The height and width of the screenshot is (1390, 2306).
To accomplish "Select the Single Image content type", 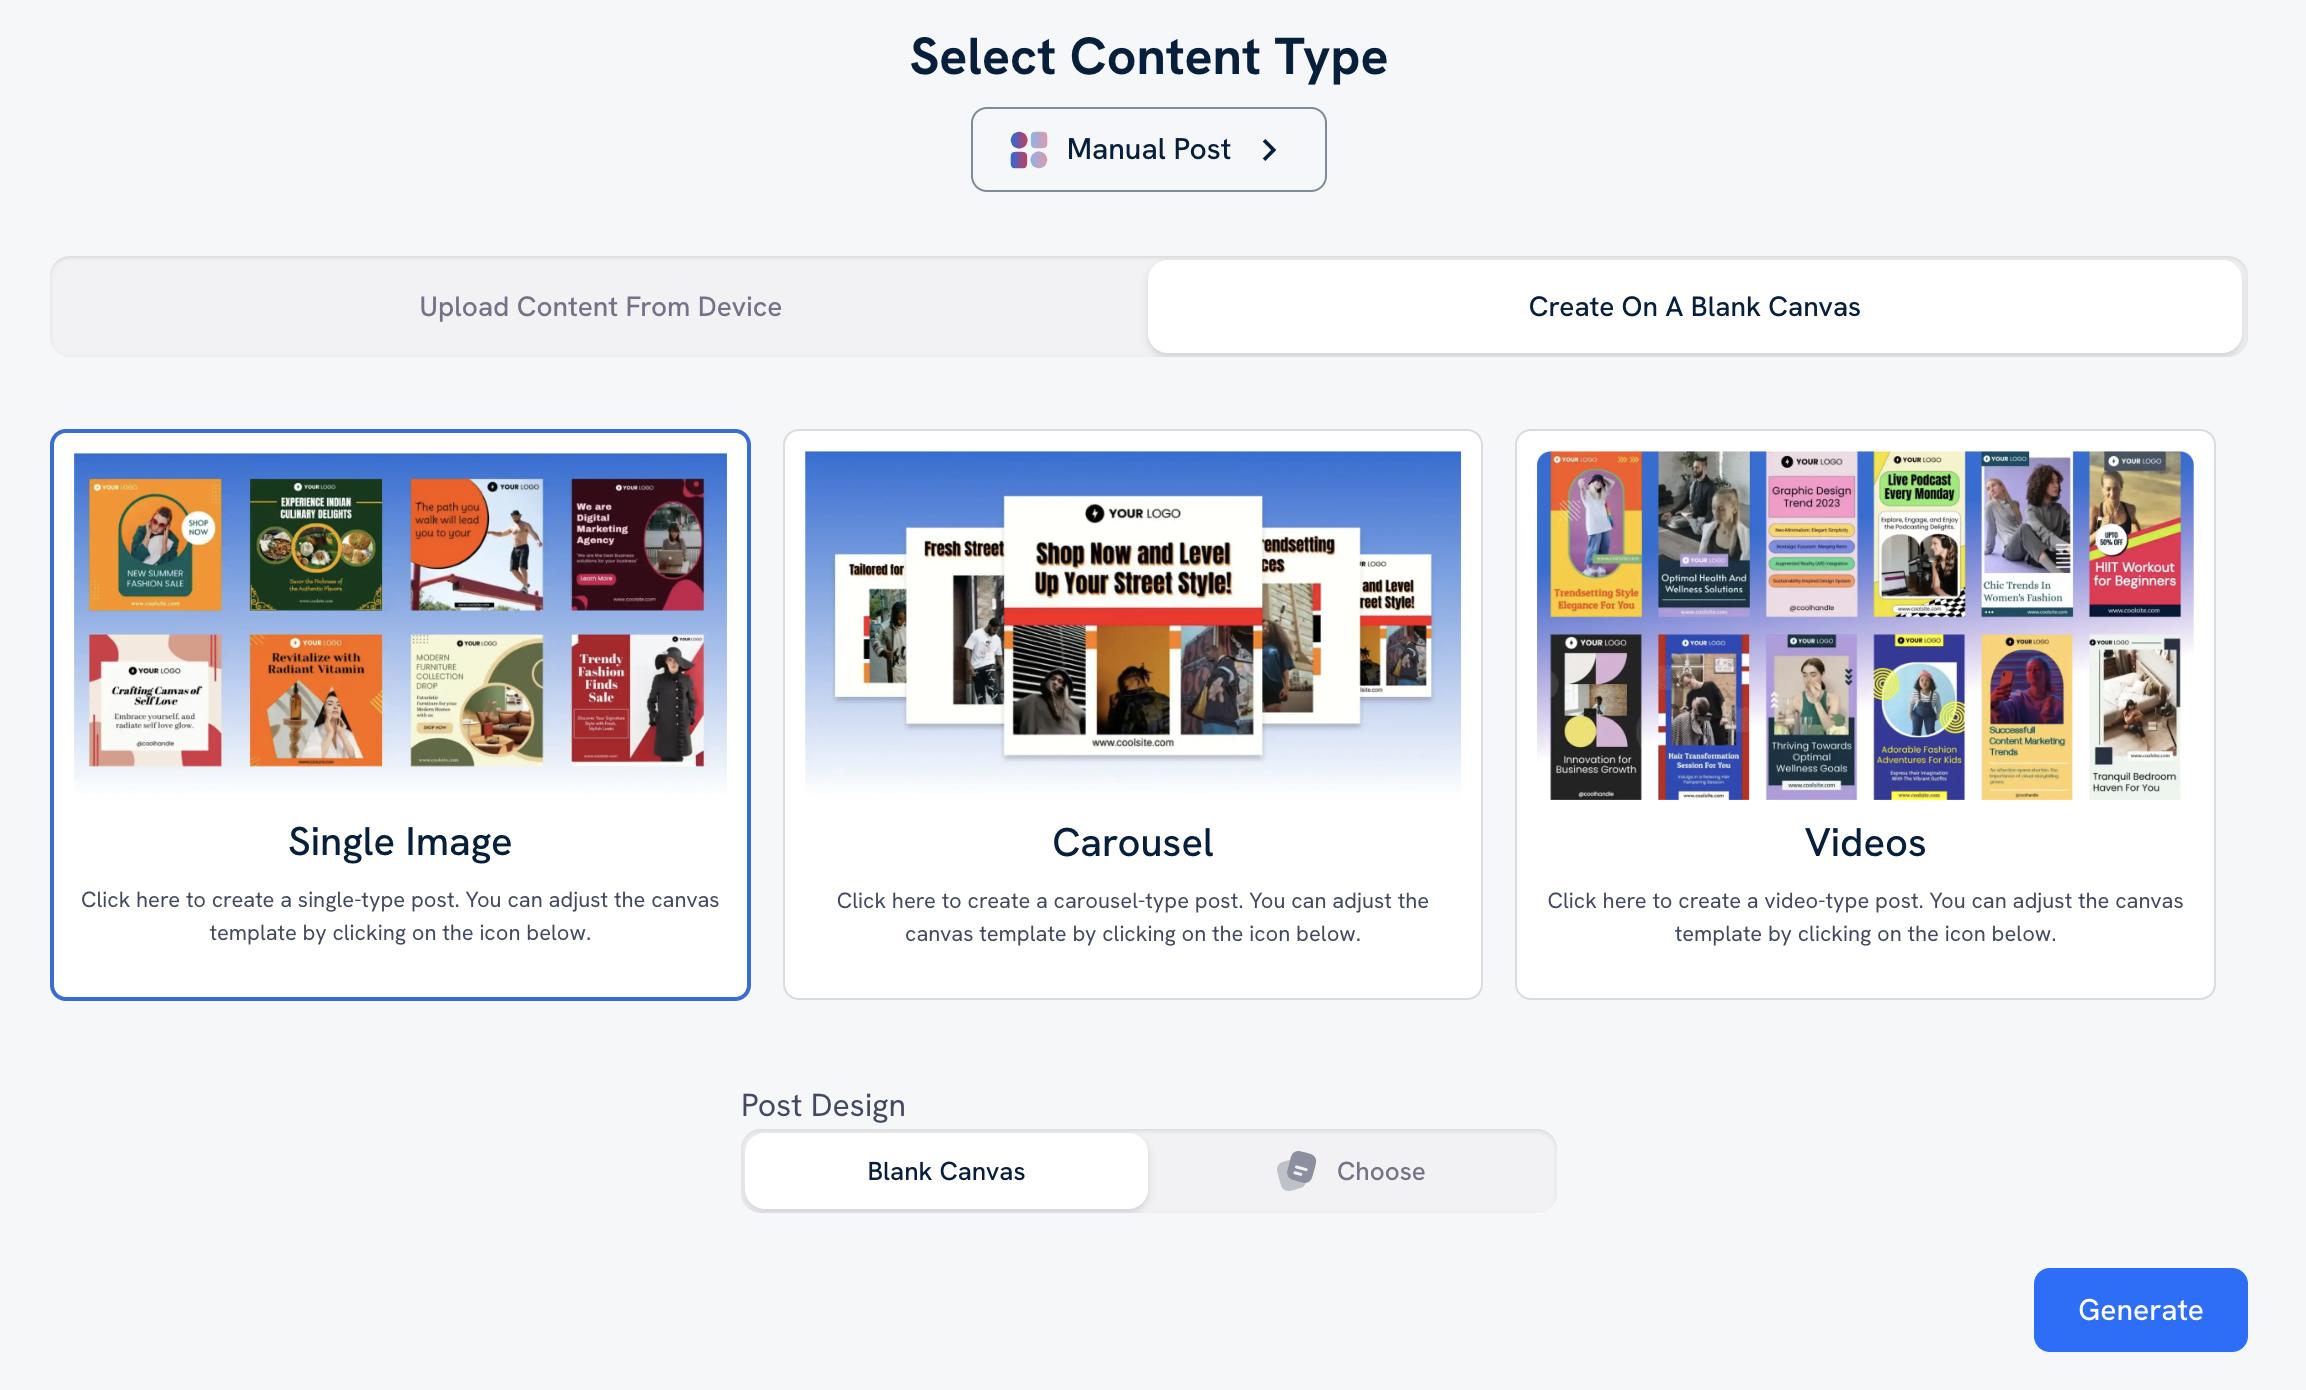I will tap(400, 841).
